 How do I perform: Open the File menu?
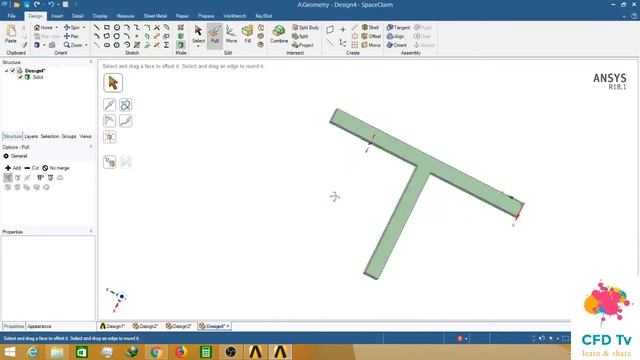click(x=11, y=16)
